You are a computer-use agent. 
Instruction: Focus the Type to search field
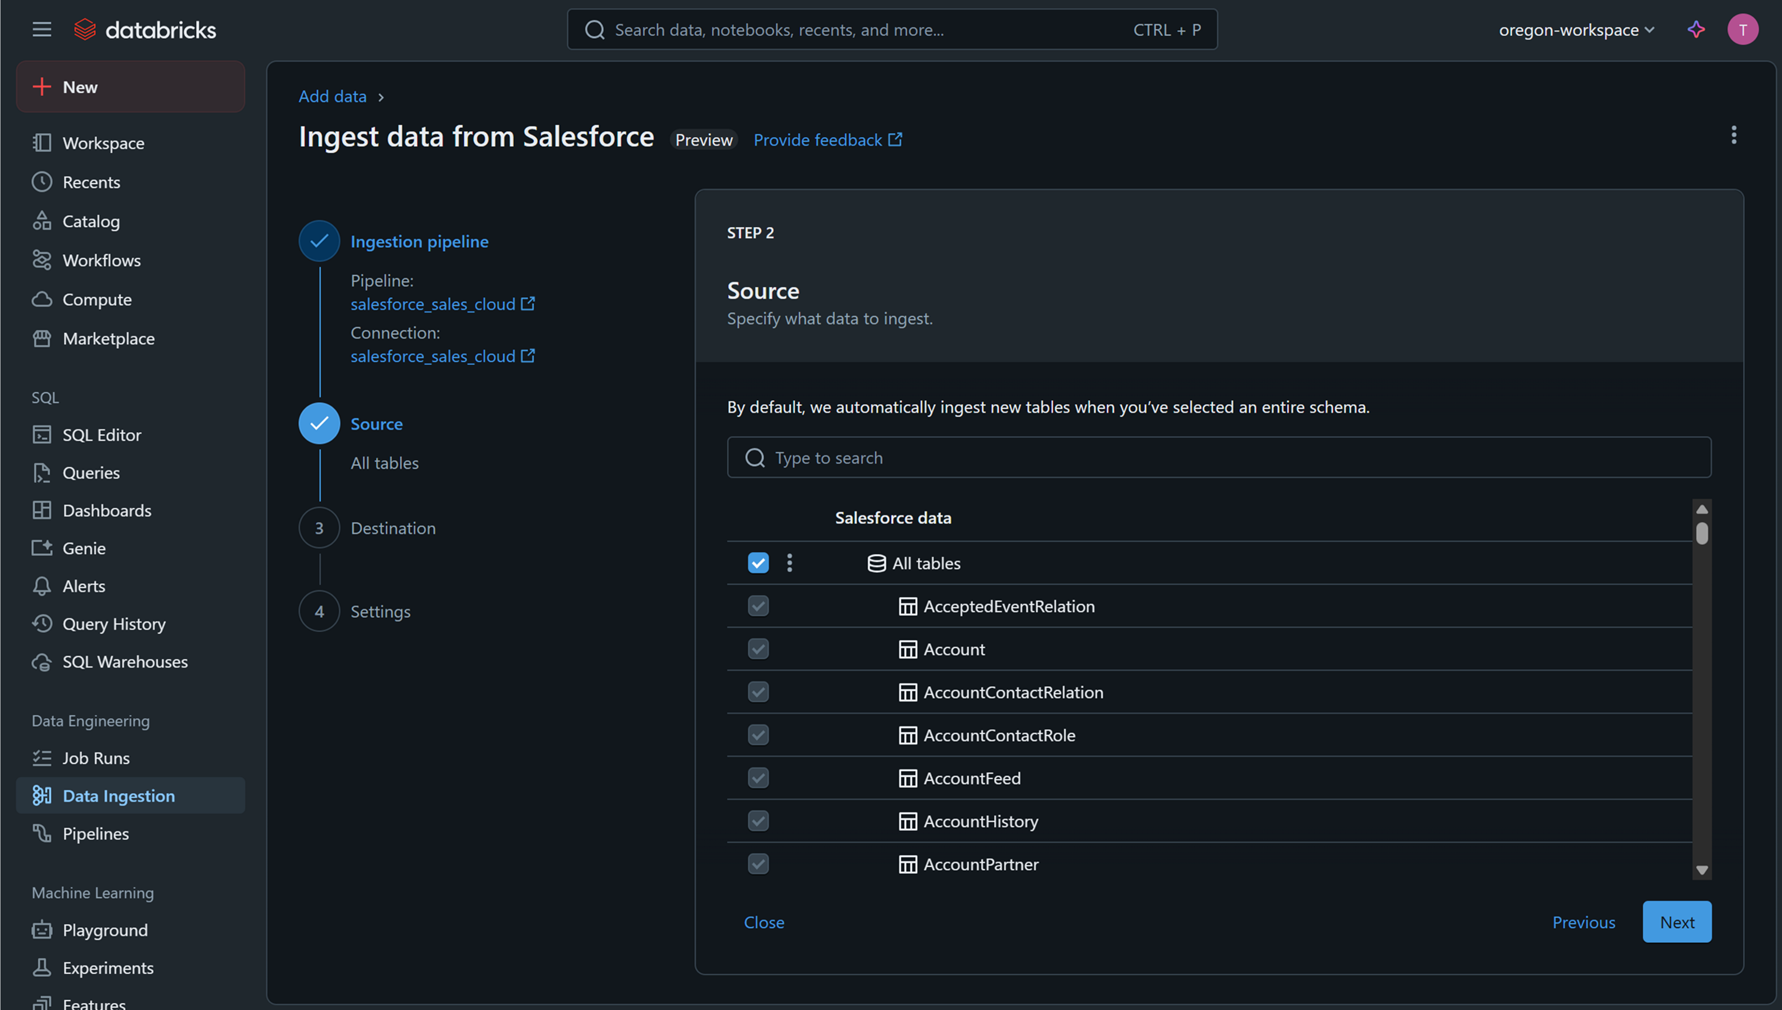1219,457
